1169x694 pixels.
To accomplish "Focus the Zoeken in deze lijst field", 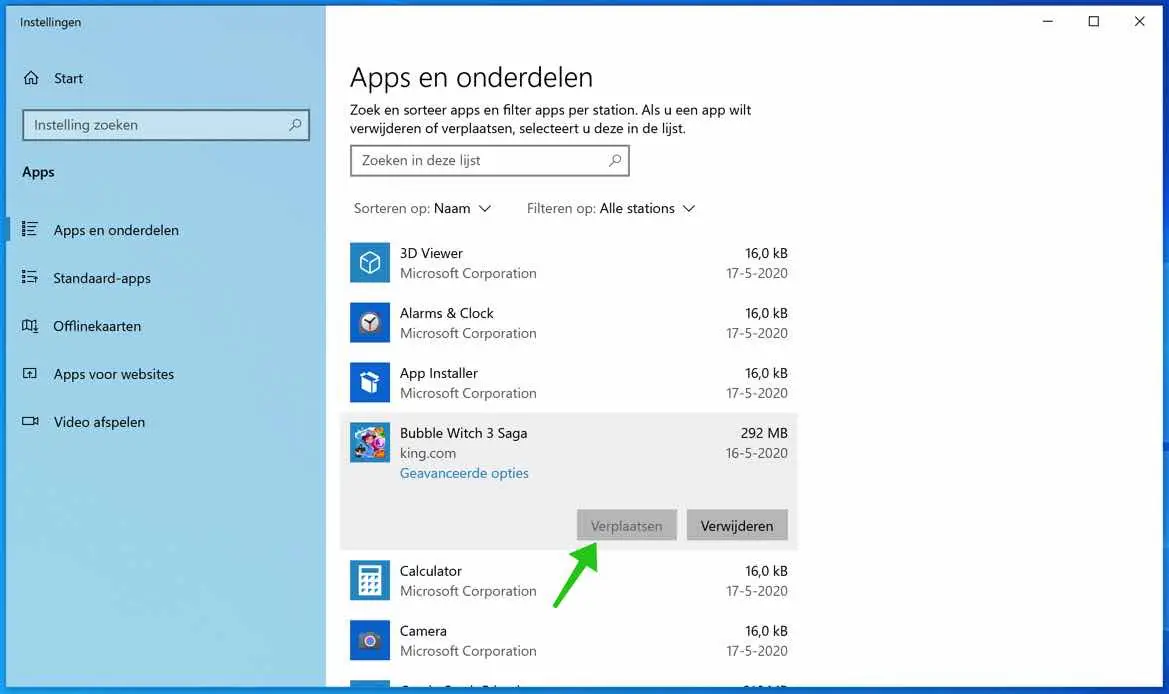I will pyautogui.click(x=490, y=160).
